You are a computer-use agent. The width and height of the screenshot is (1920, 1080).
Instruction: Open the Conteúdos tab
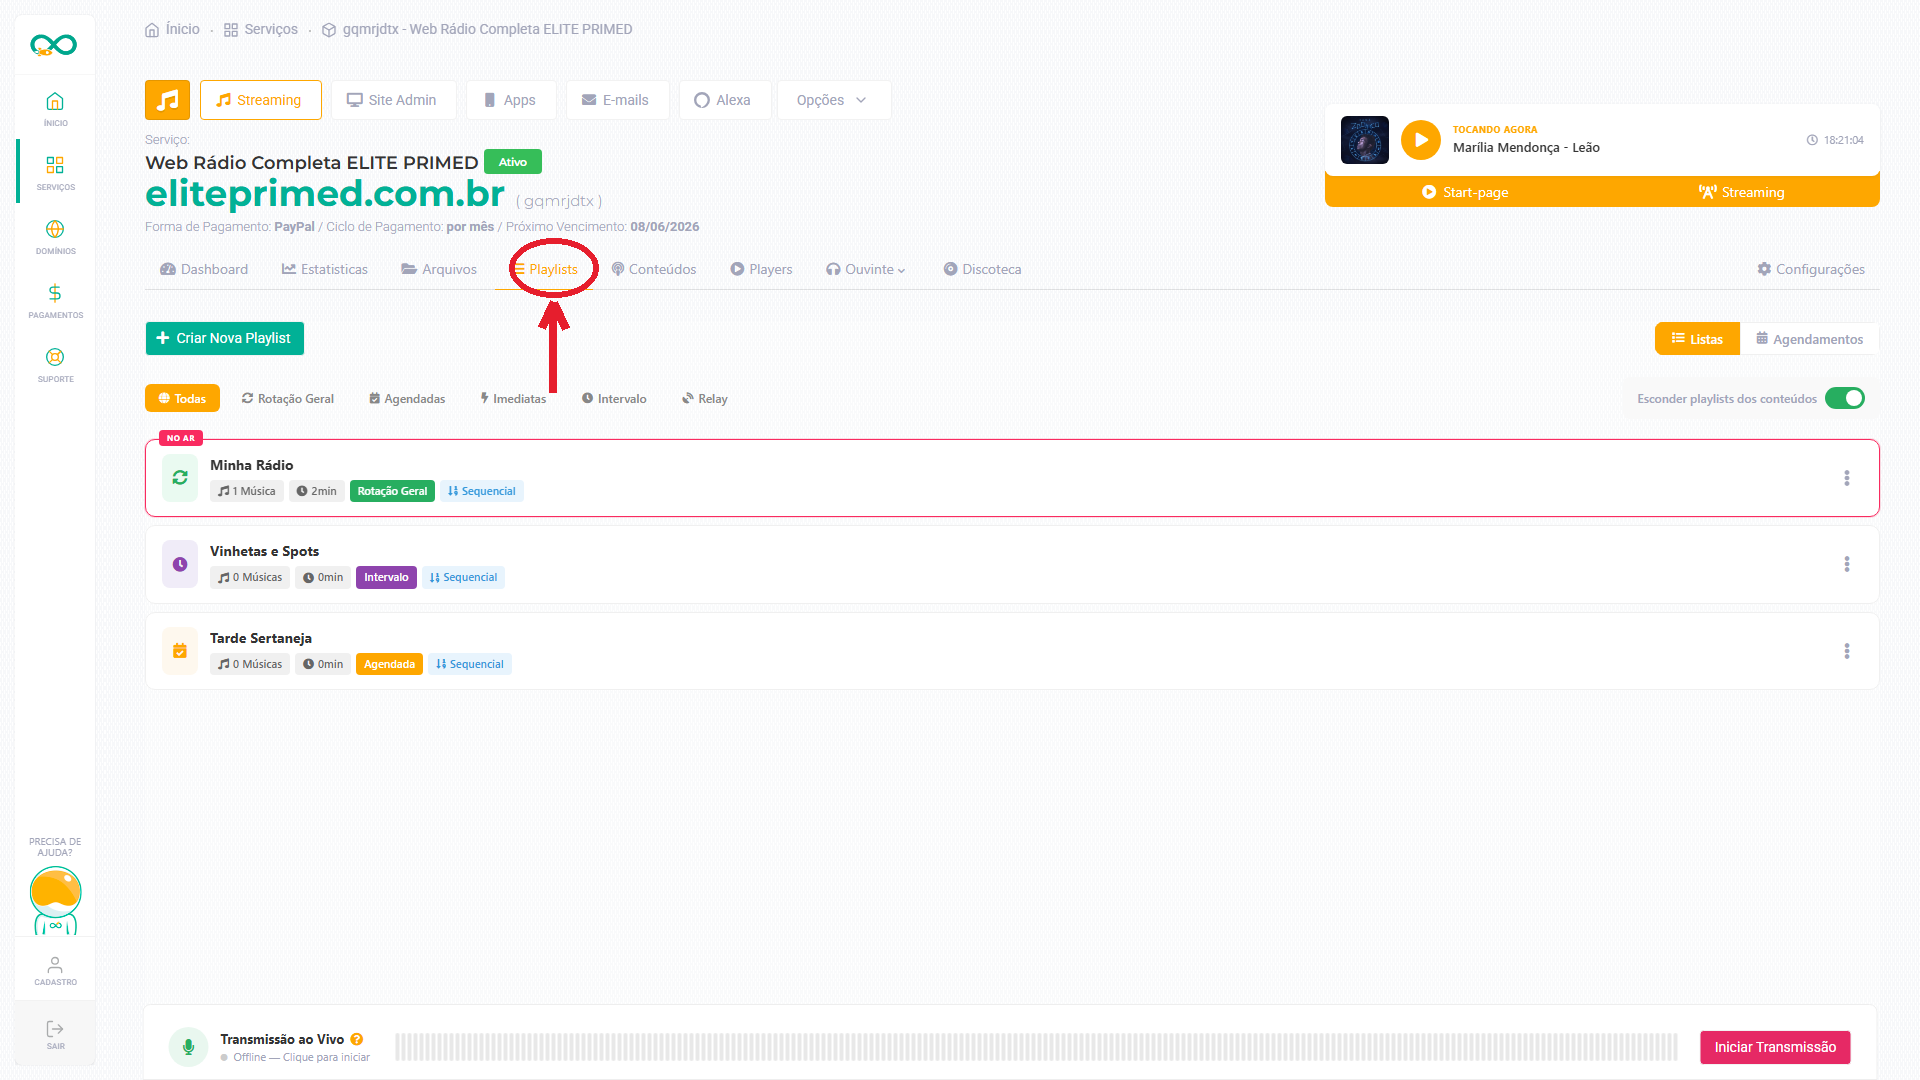654,269
